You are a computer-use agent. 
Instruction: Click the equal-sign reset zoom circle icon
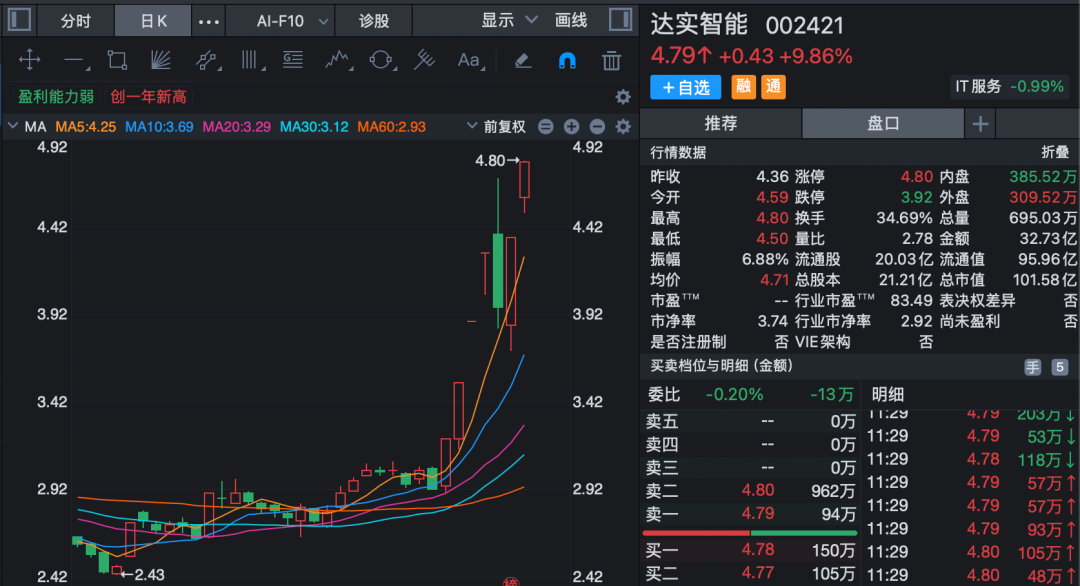(546, 127)
